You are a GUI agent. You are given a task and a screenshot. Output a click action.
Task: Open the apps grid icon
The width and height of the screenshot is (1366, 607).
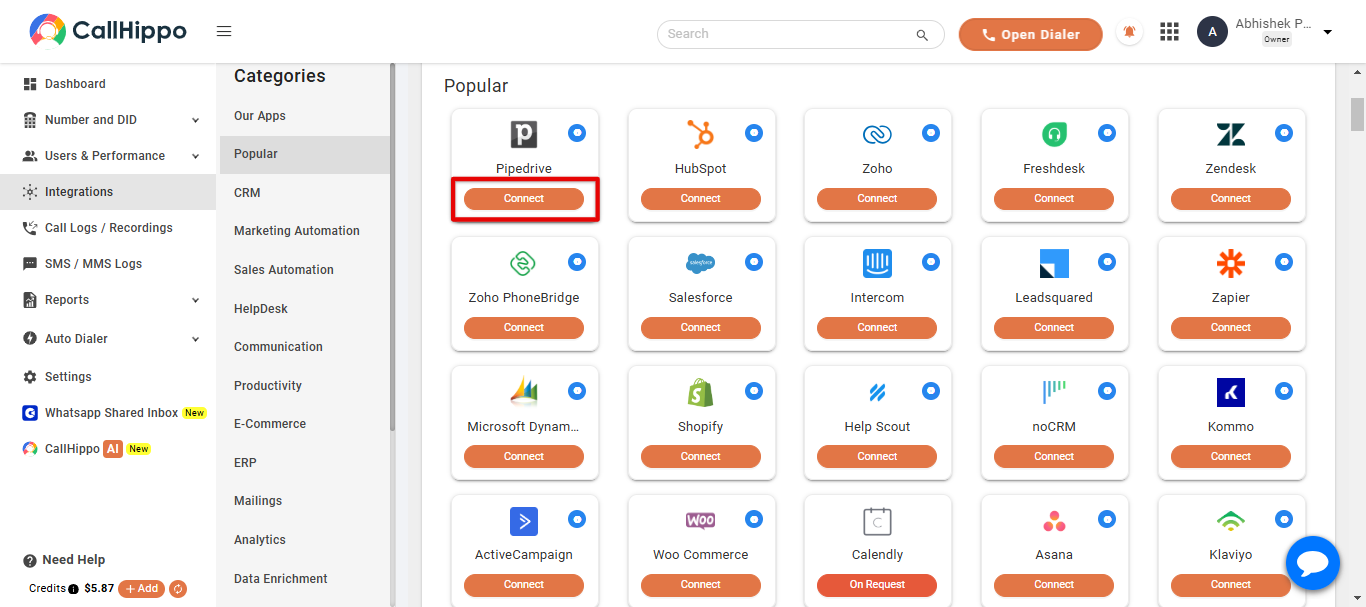coord(1169,33)
